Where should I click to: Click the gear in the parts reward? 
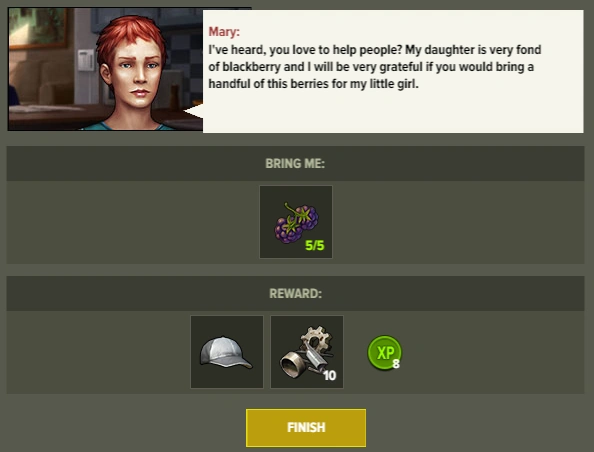pyautogui.click(x=317, y=337)
